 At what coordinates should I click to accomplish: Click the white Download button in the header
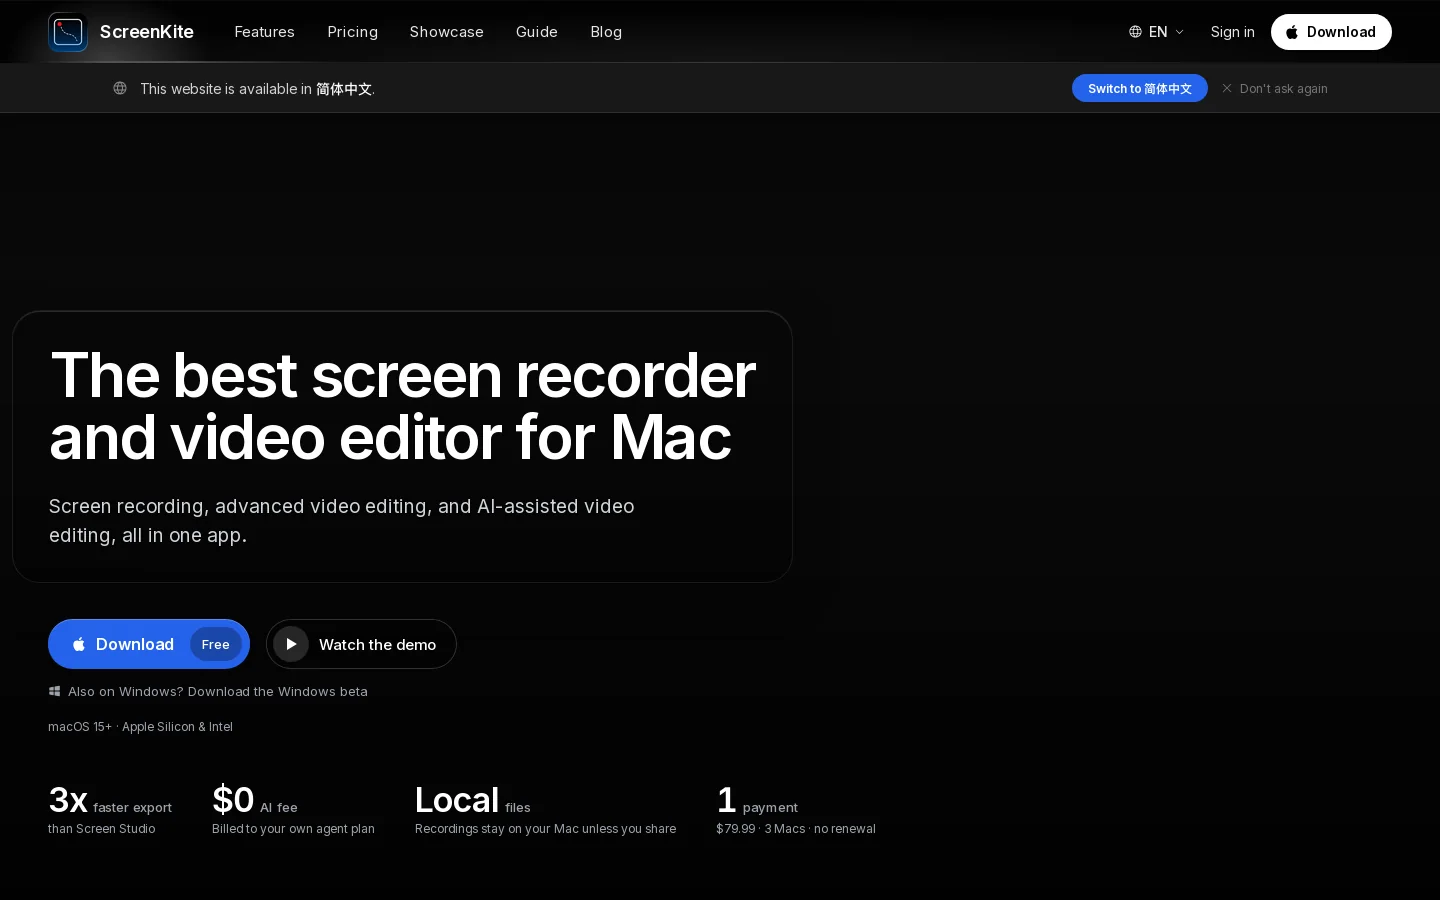click(x=1331, y=32)
